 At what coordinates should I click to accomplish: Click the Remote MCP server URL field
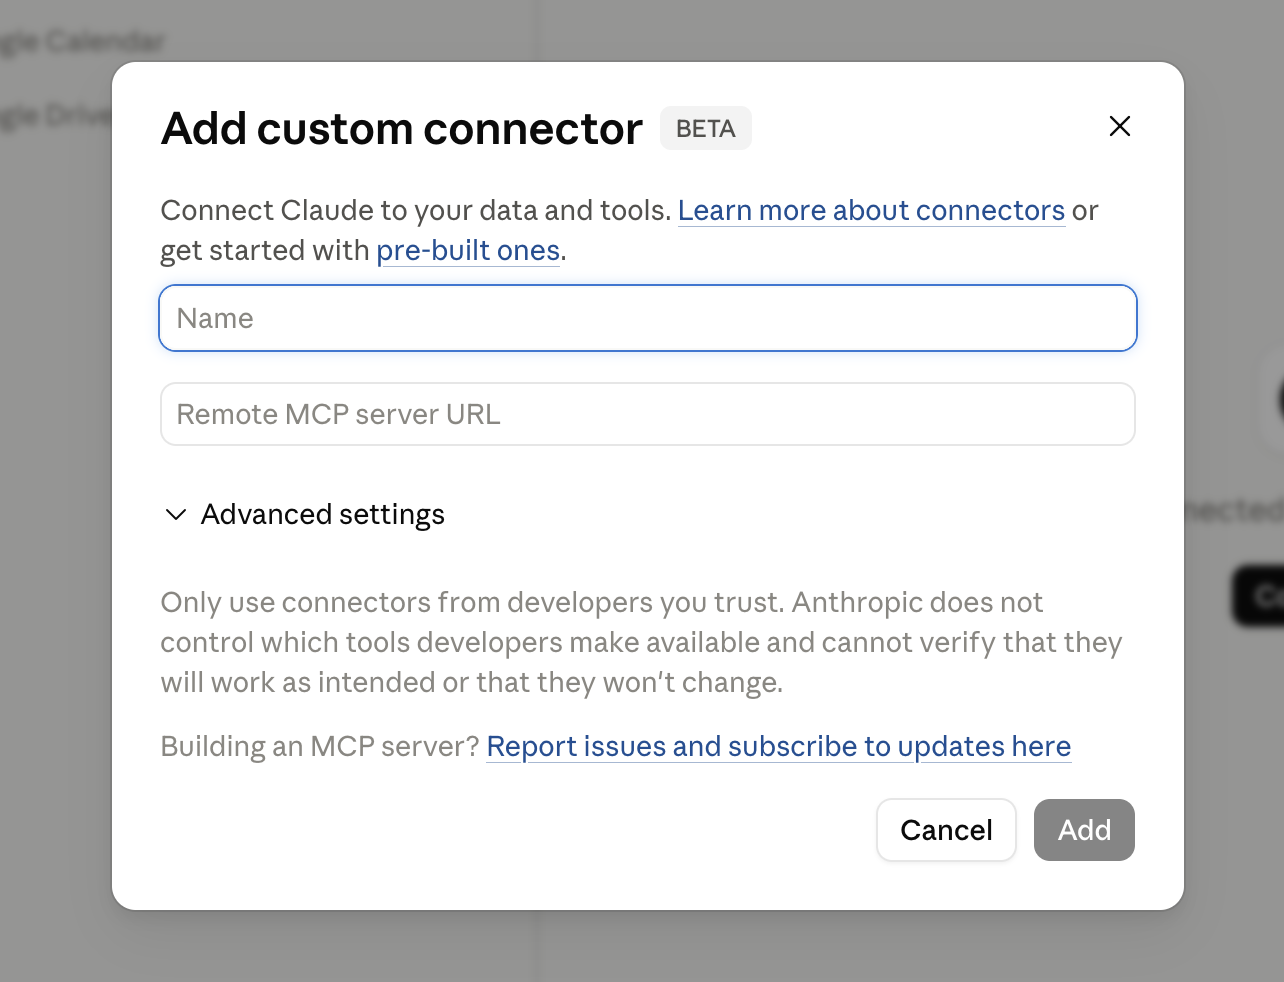[x=648, y=414]
